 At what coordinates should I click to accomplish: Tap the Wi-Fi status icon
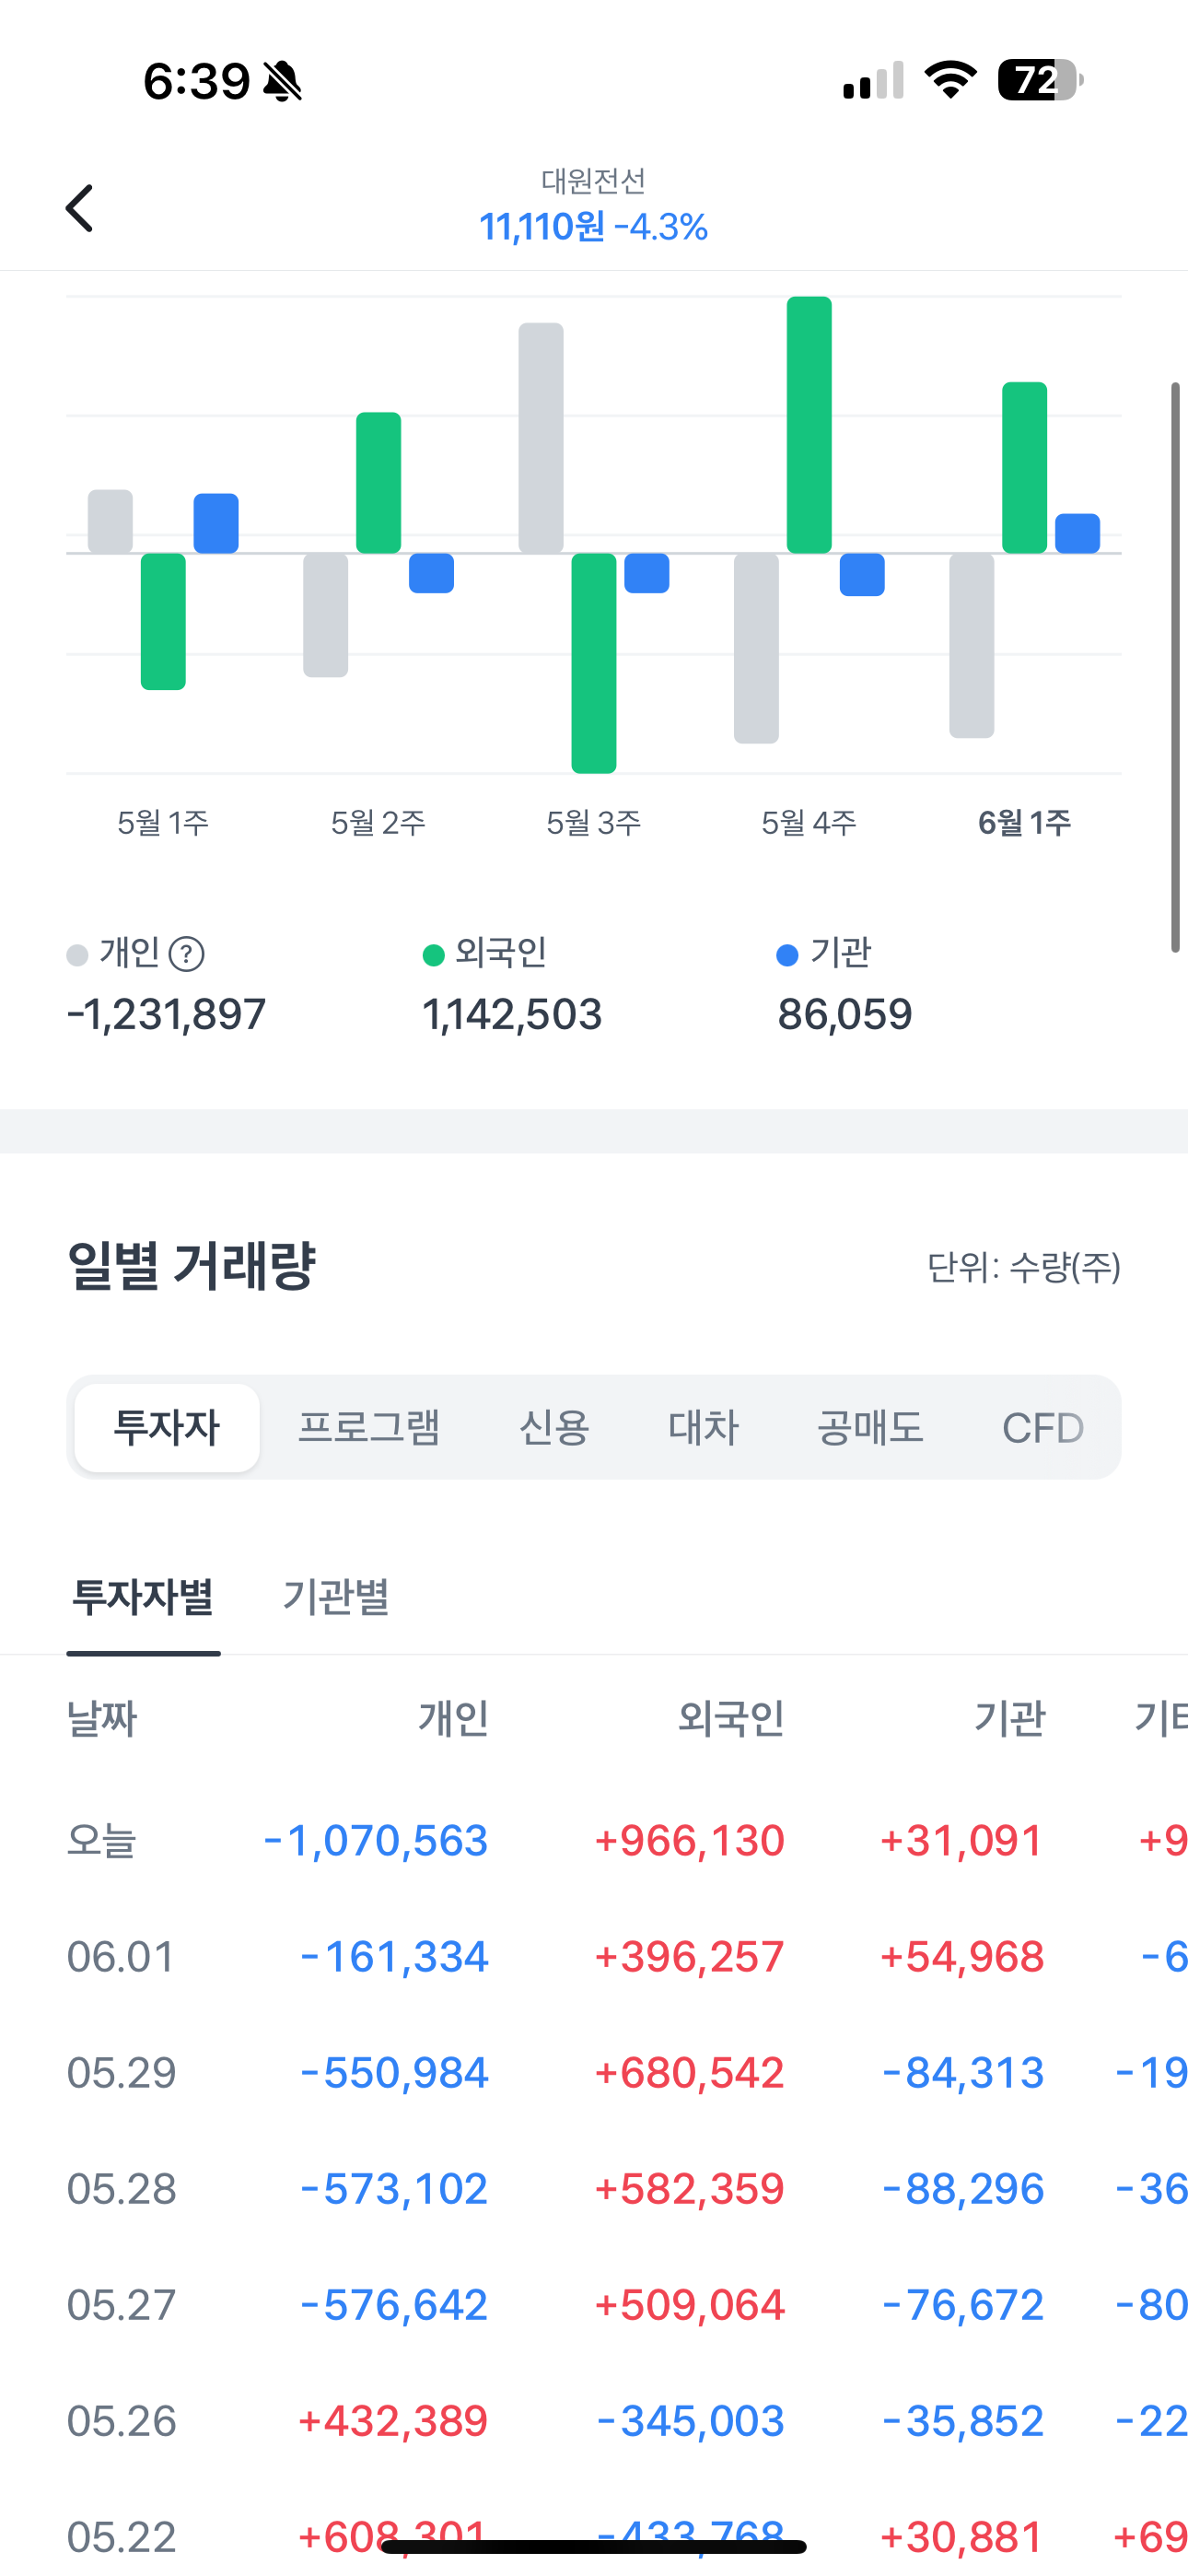tap(950, 80)
